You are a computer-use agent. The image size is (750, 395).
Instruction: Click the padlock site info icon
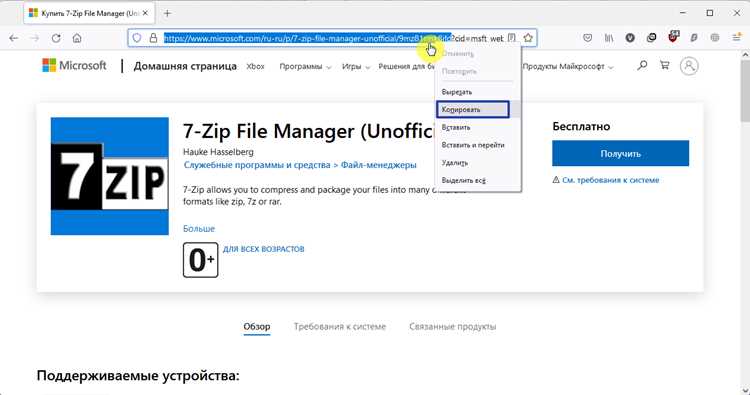click(x=153, y=38)
